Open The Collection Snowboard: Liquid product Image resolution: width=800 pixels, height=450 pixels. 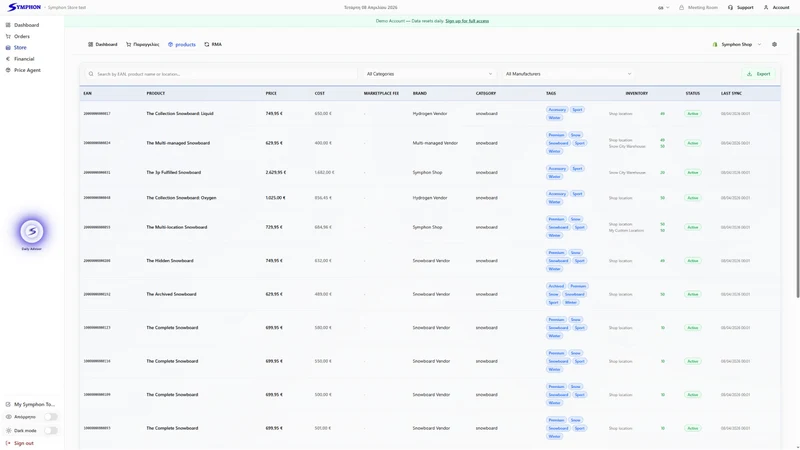180,113
